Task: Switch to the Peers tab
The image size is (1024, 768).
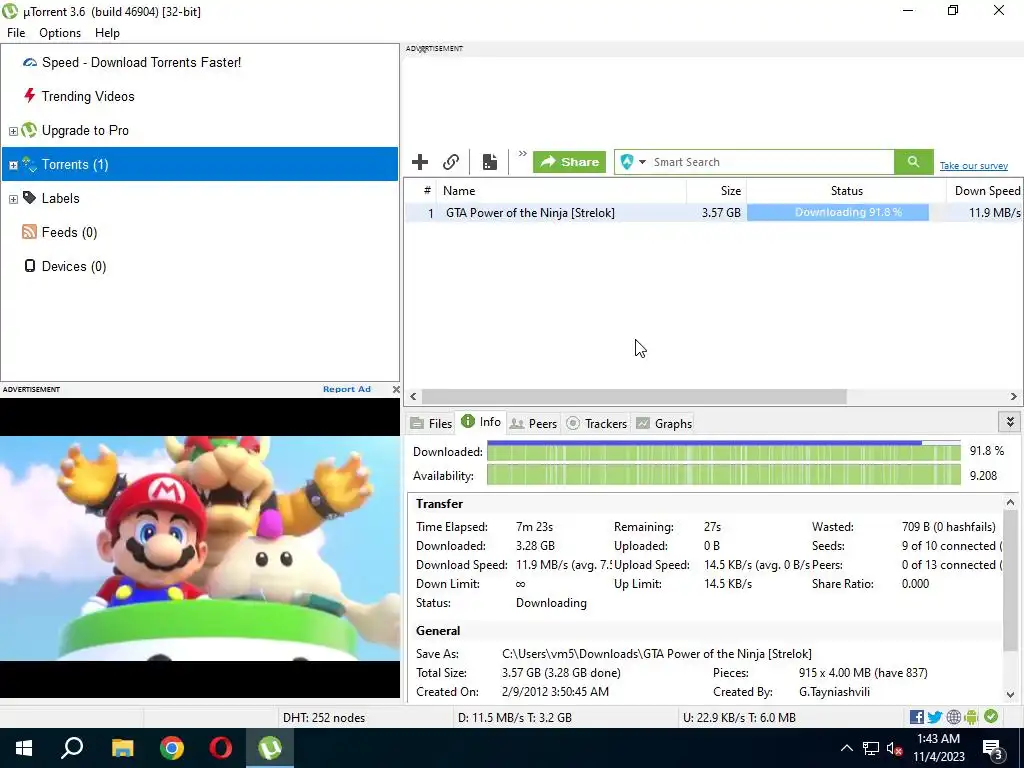Action: click(534, 424)
